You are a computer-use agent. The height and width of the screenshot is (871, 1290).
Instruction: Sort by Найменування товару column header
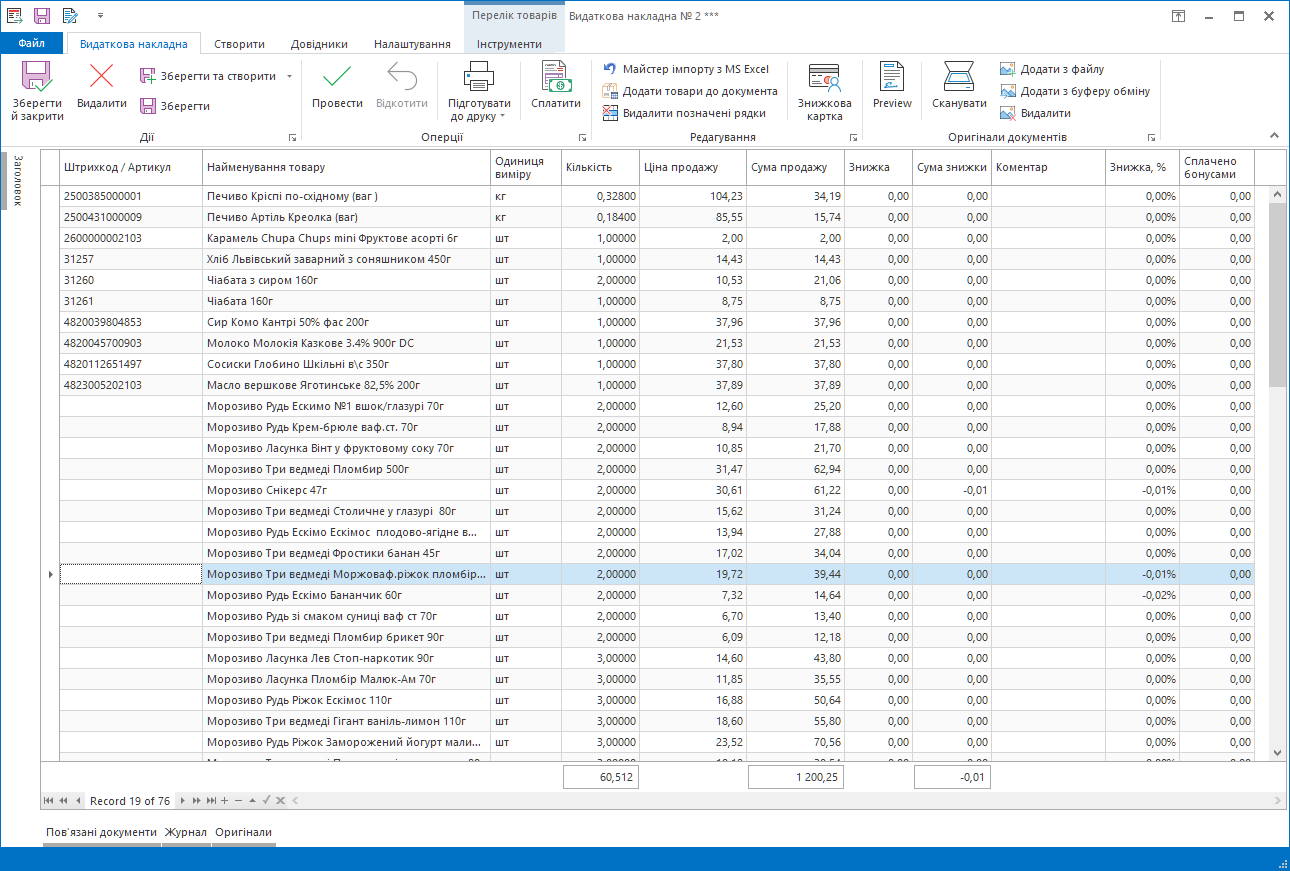[x=346, y=168]
